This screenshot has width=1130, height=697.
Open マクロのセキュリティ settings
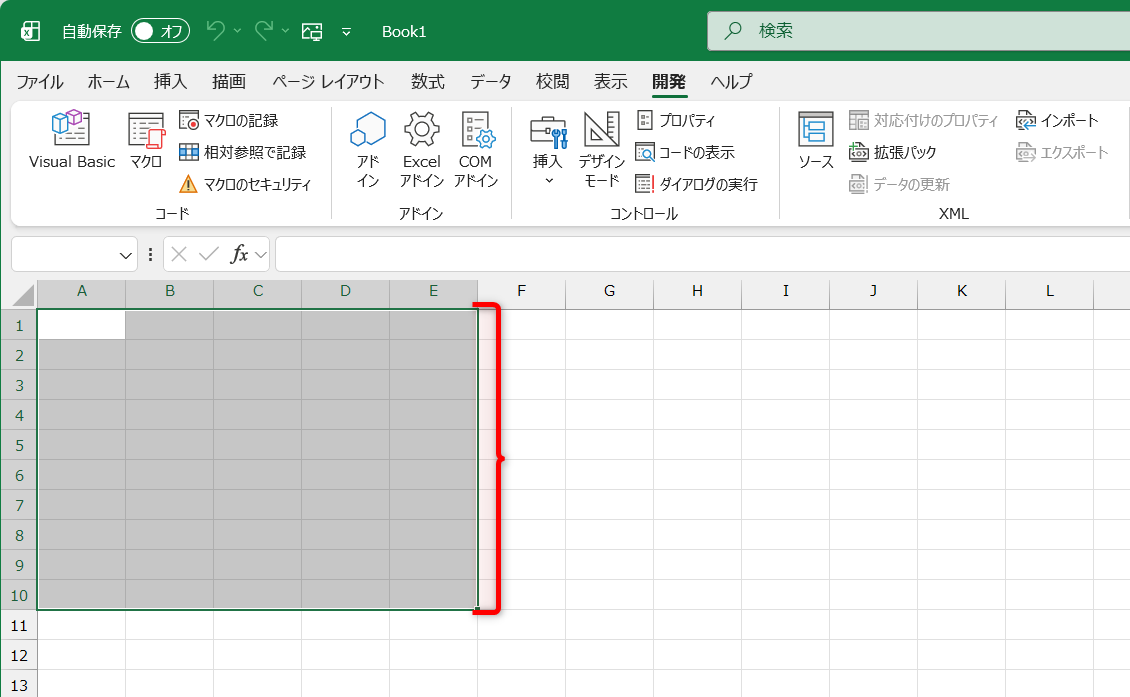[245, 185]
